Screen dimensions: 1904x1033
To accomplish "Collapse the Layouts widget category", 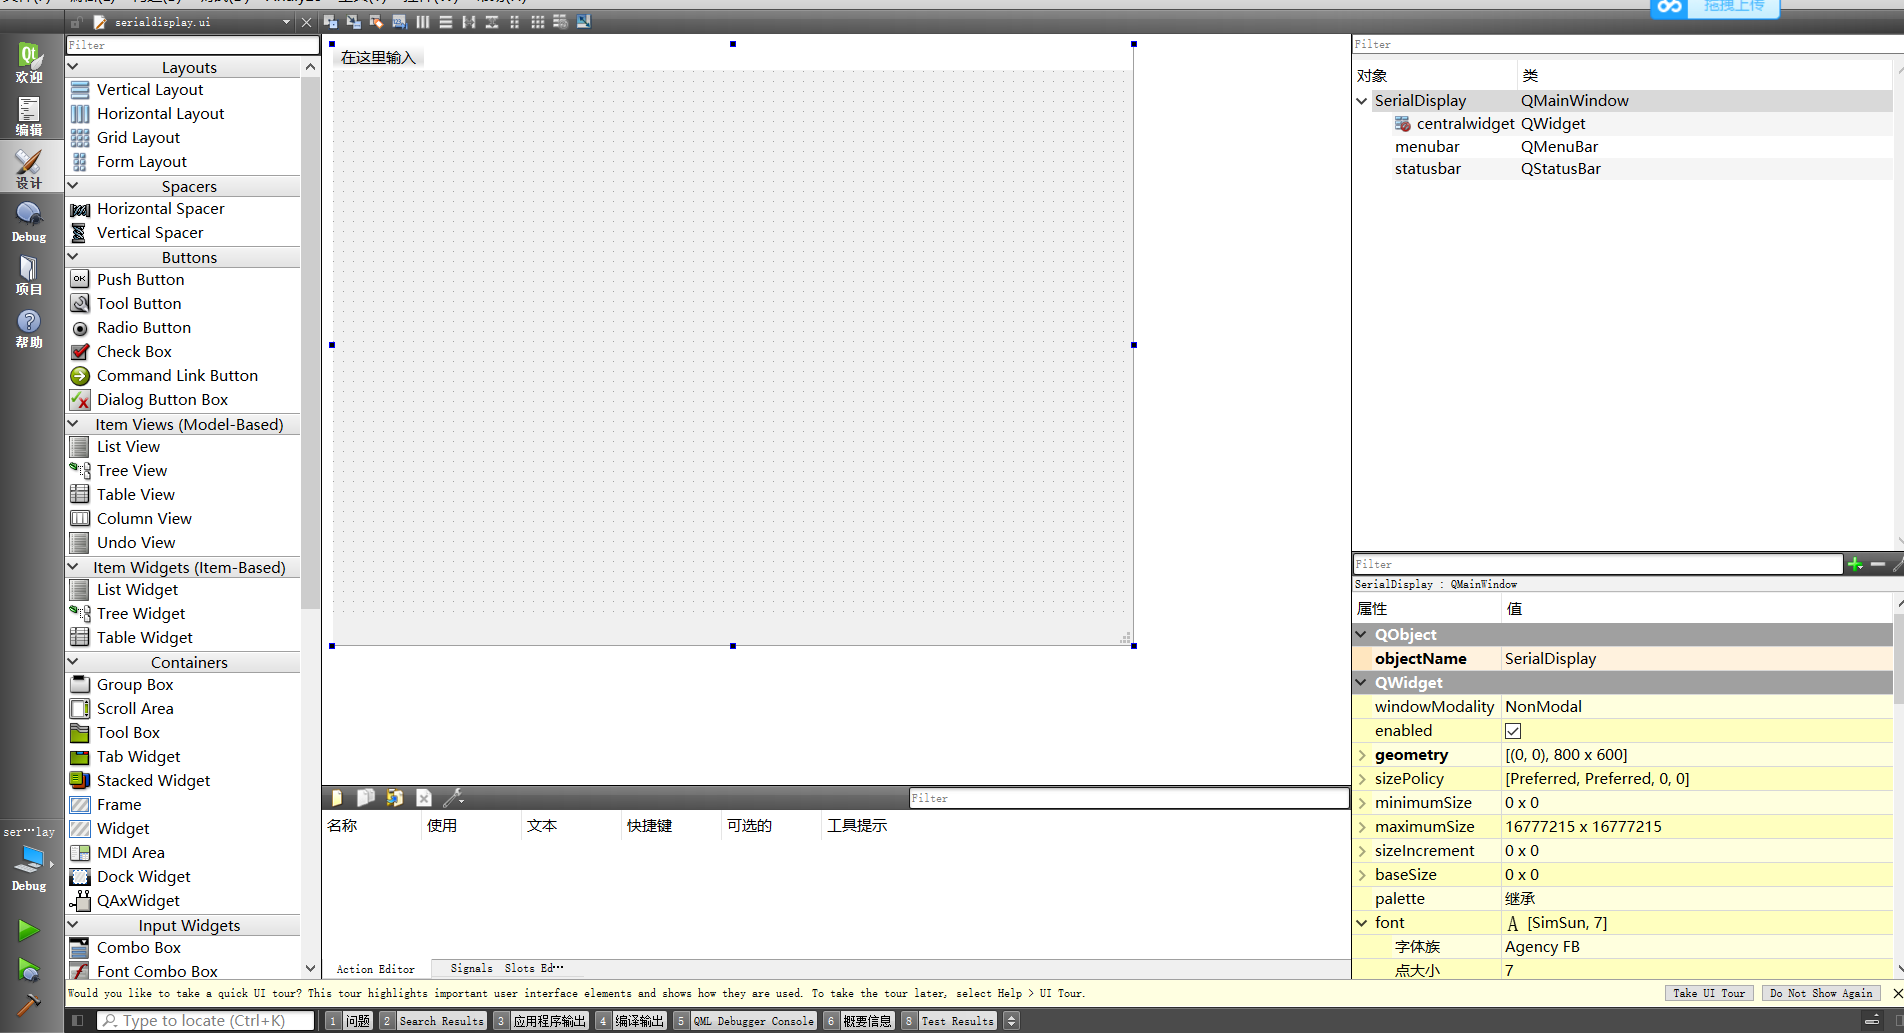I will [x=73, y=67].
